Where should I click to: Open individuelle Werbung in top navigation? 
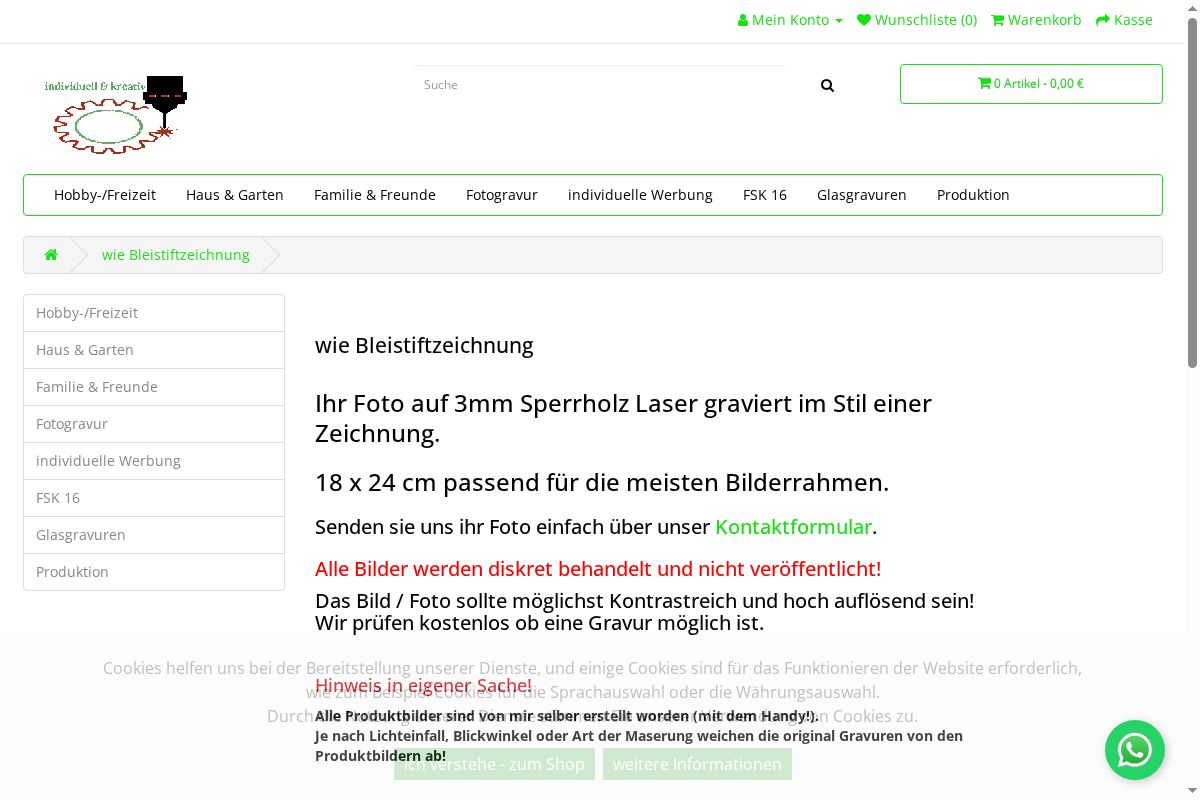click(640, 195)
